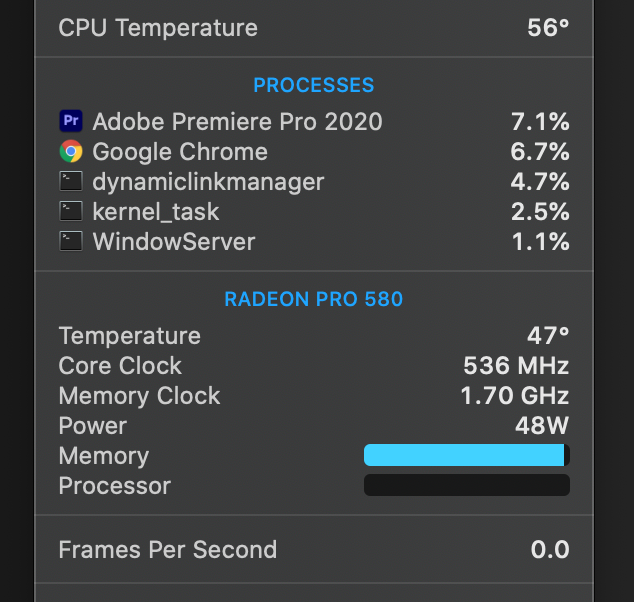Screen dimensions: 634x602
Task: Click the PROCESSES section header
Action: tap(314, 85)
